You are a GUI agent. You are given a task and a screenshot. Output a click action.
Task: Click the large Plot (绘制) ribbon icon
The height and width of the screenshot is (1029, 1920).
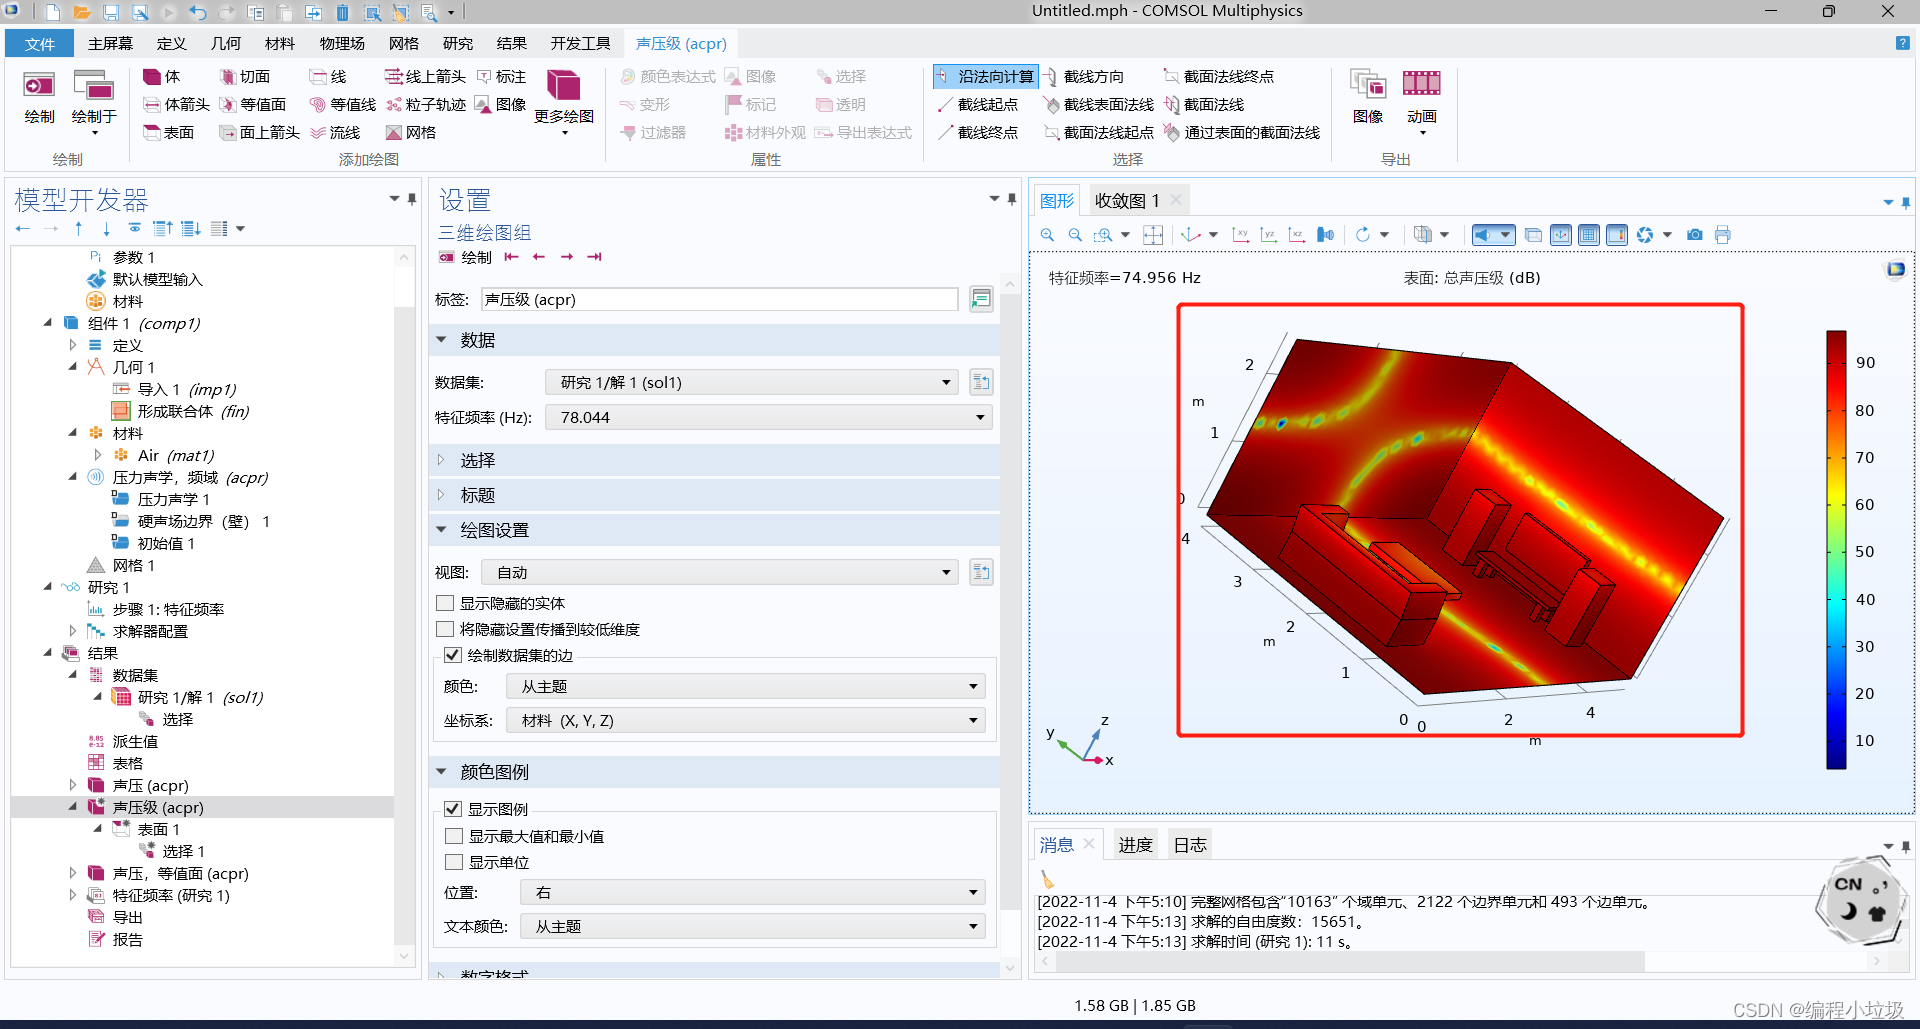coord(39,97)
